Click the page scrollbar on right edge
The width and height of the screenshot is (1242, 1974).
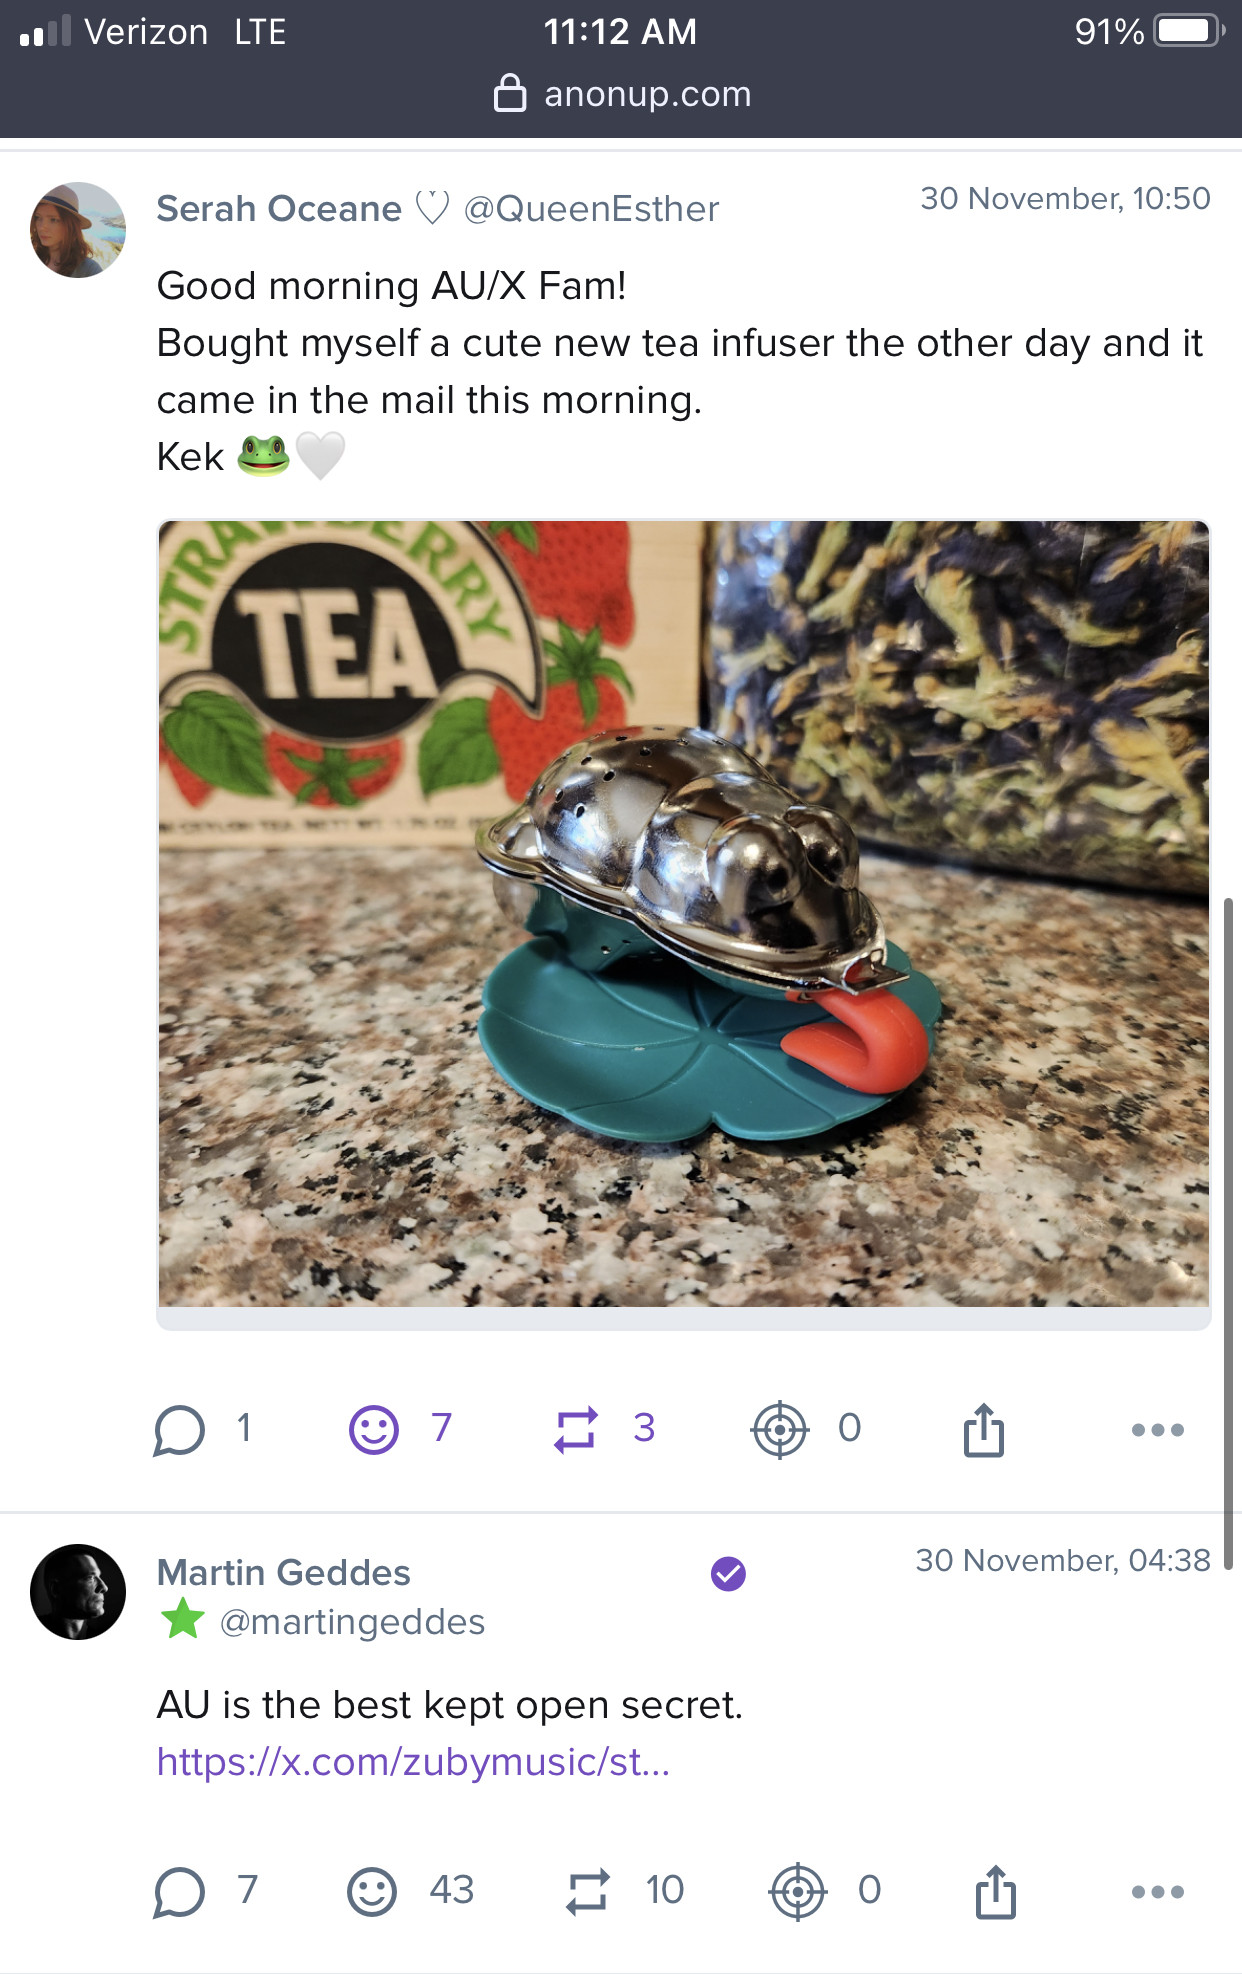(x=1228, y=1230)
